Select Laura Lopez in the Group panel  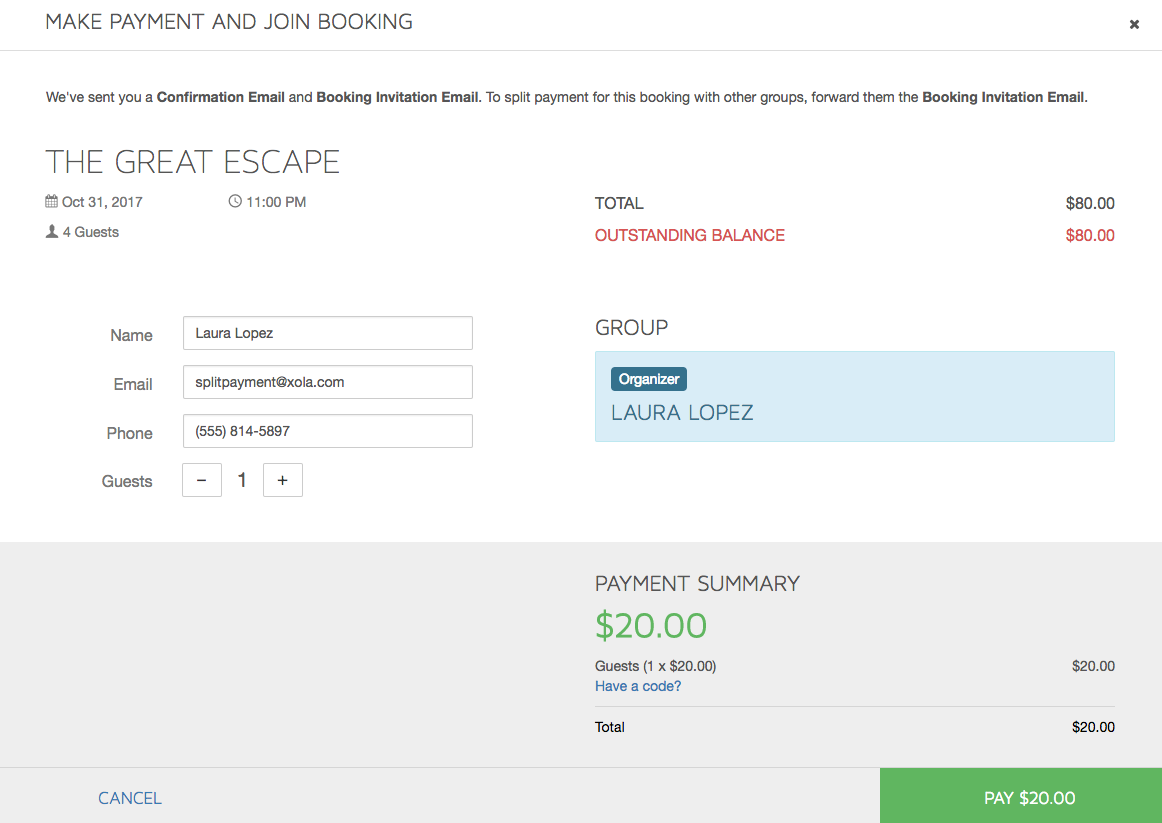point(682,413)
